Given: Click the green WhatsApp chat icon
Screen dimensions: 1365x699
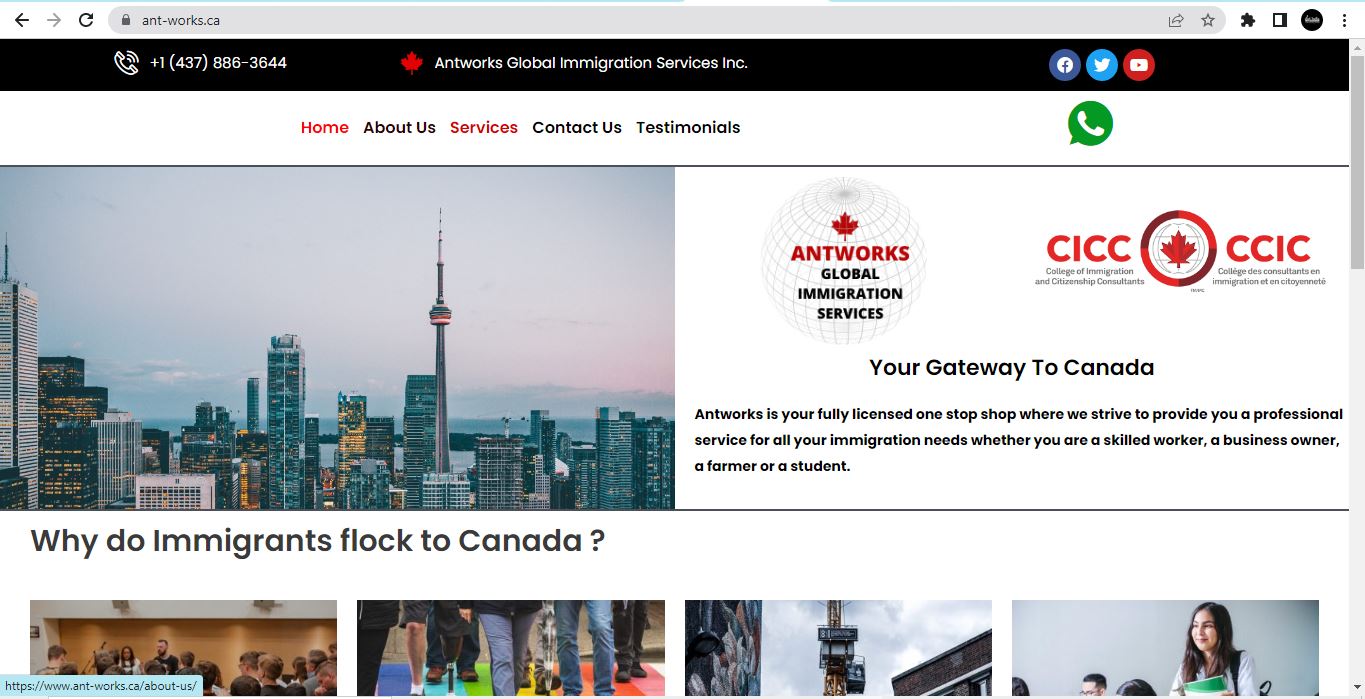Looking at the screenshot, I should pyautogui.click(x=1090, y=124).
